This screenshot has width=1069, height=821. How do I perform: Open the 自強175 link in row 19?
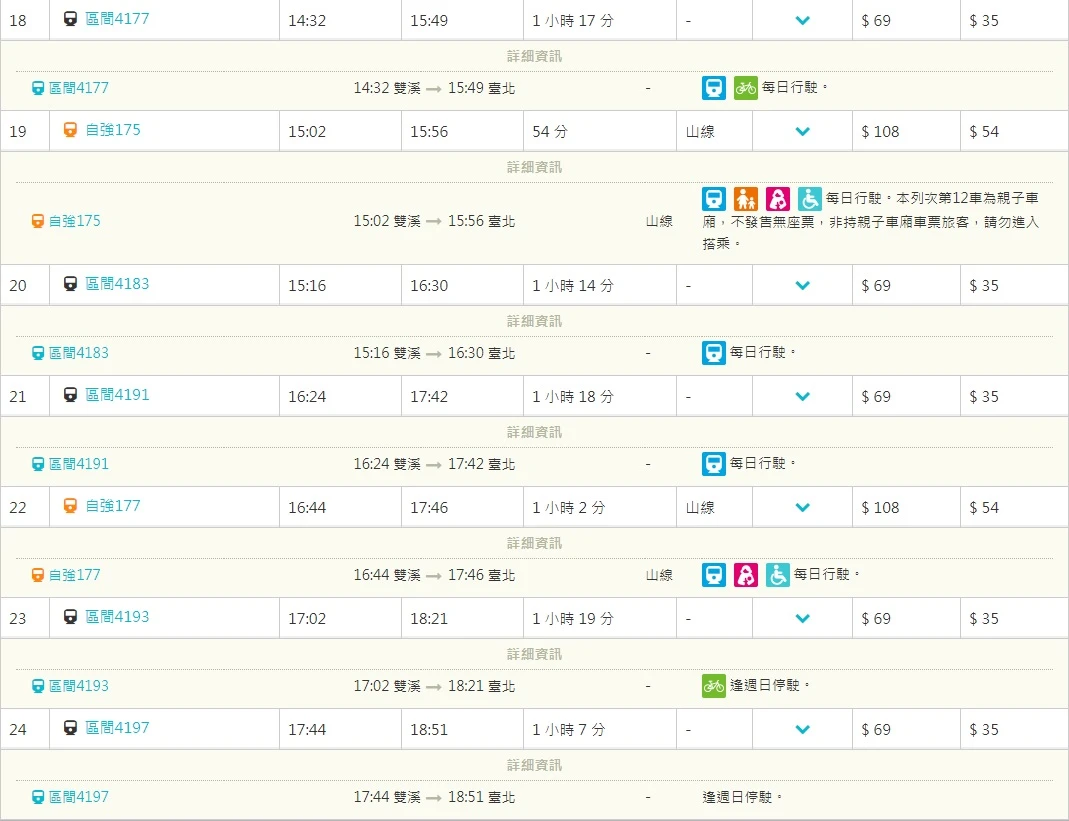coord(113,130)
